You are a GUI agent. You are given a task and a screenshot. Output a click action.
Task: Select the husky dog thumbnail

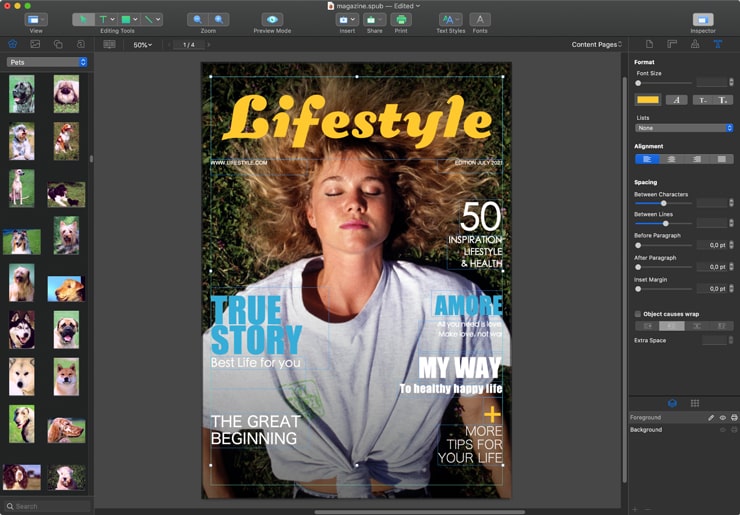22,329
